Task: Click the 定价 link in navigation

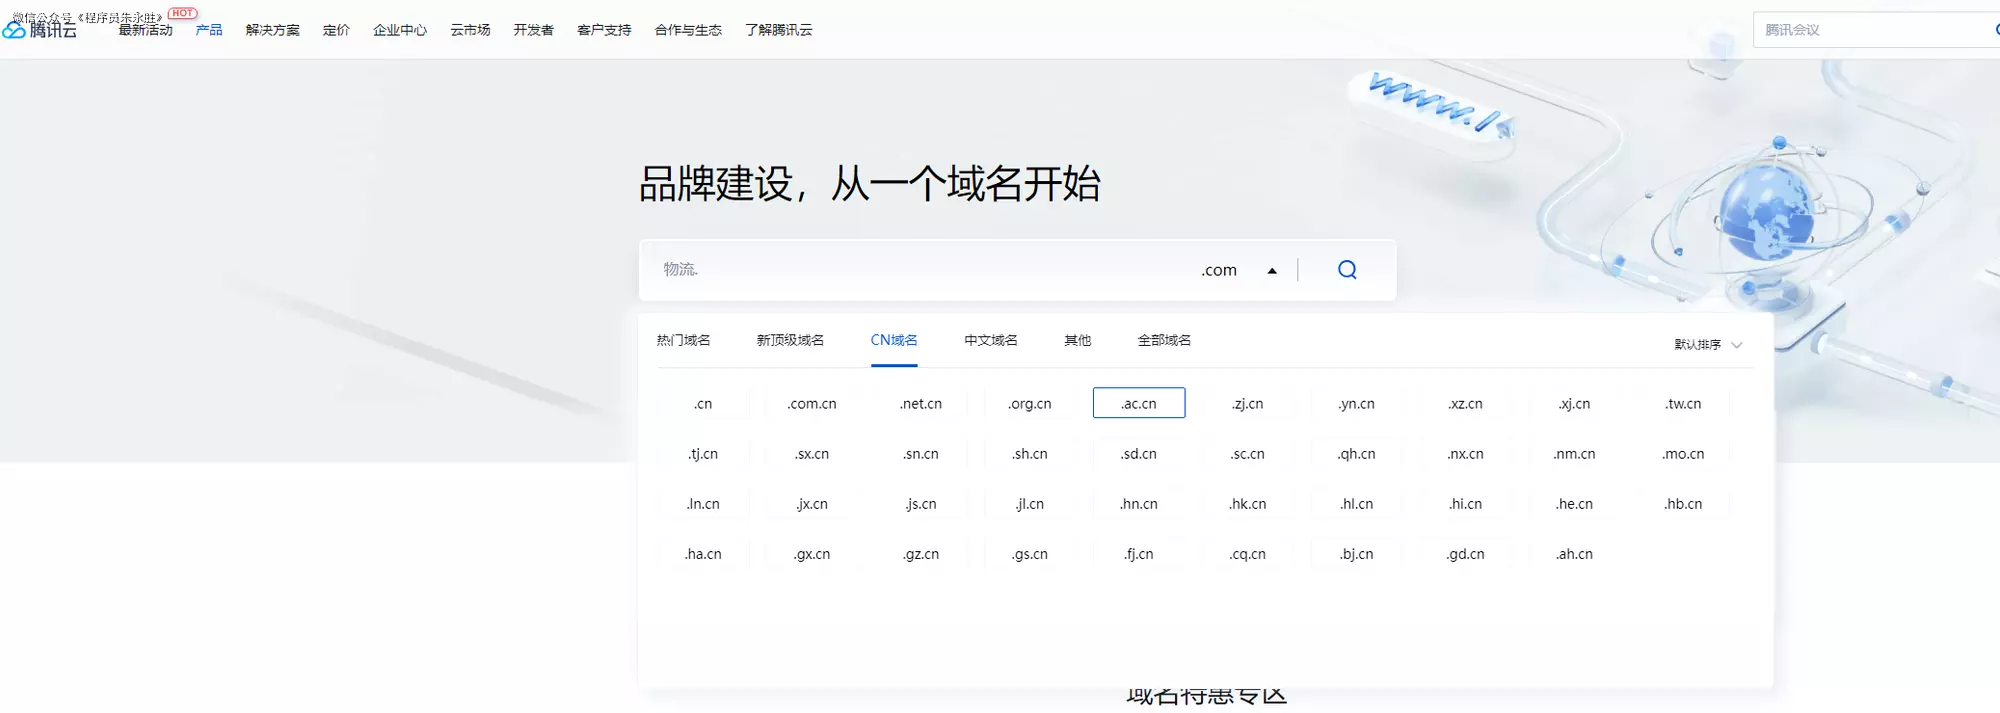Action: pyautogui.click(x=336, y=30)
